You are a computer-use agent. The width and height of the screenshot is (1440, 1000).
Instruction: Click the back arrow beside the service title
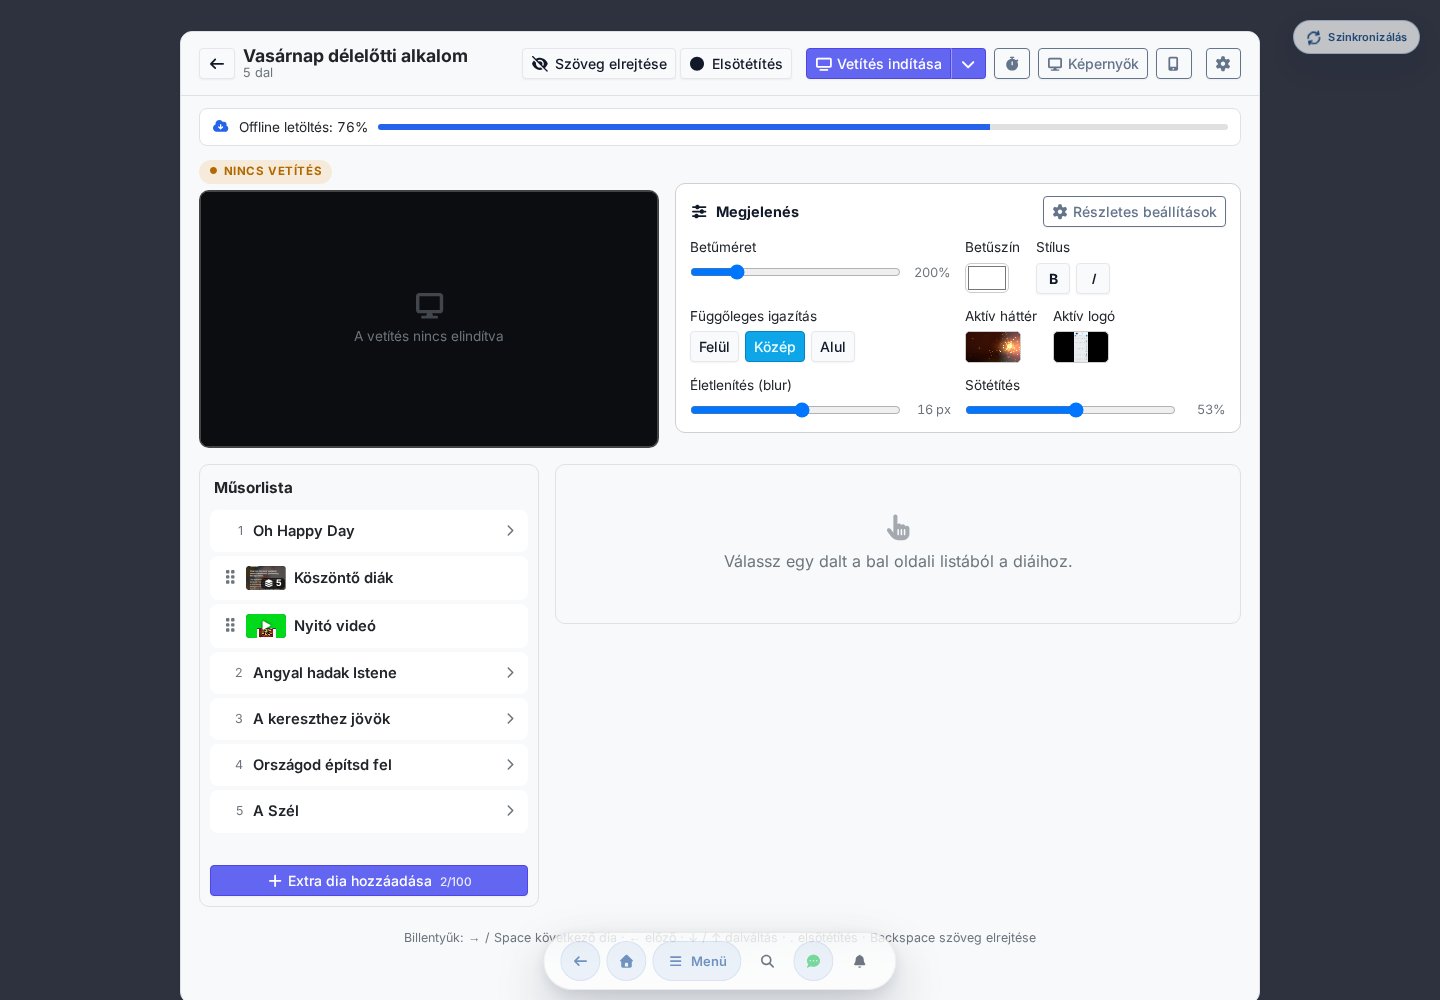coord(217,64)
